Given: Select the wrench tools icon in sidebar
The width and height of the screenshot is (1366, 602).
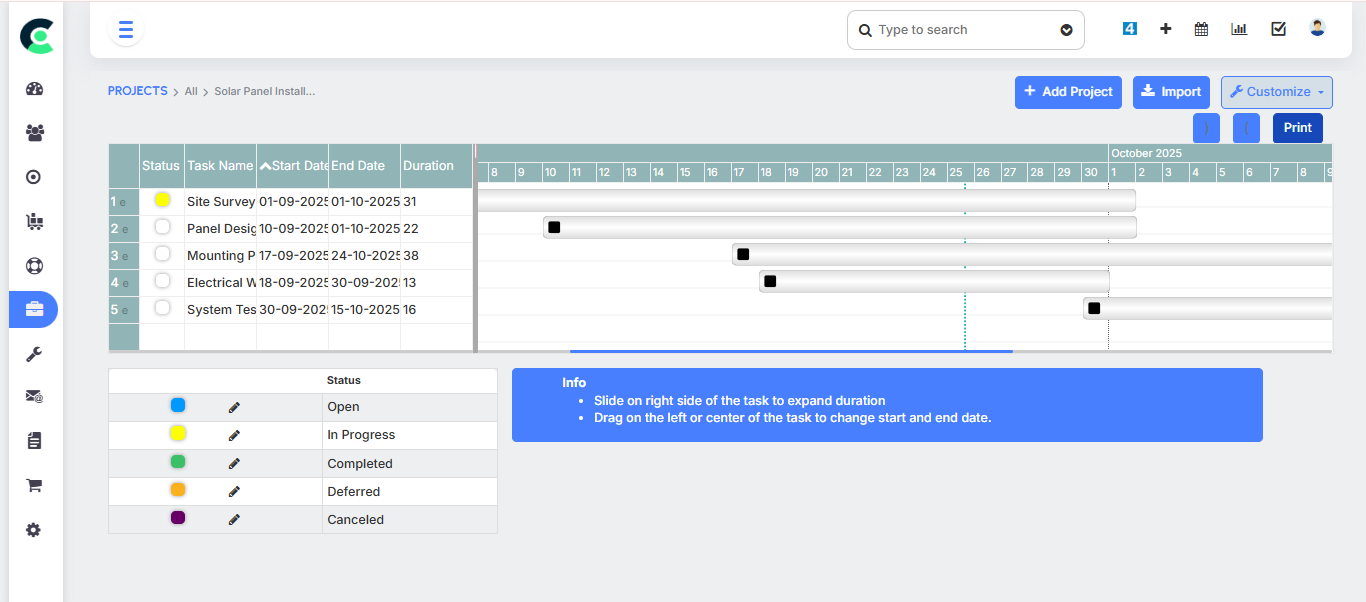Looking at the screenshot, I should (33, 353).
